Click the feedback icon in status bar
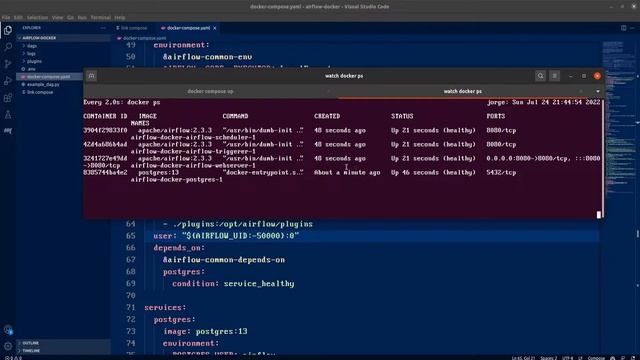Viewport: 640px width, 360px height. click(x=623, y=358)
